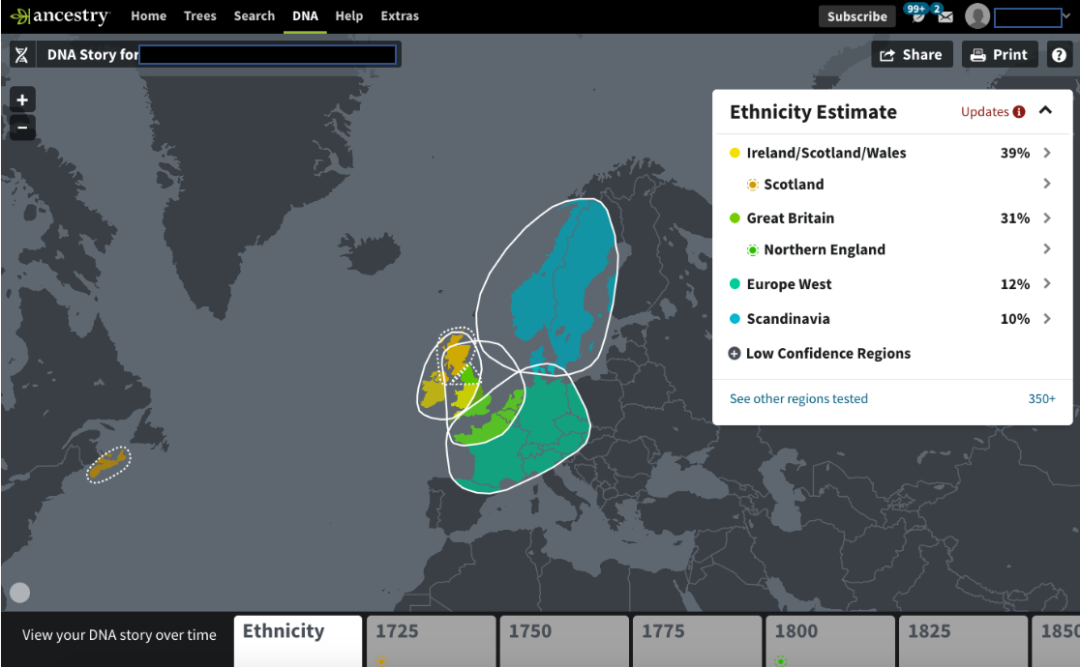Click the DNA strand icon beside DNA Story

(x=22, y=54)
